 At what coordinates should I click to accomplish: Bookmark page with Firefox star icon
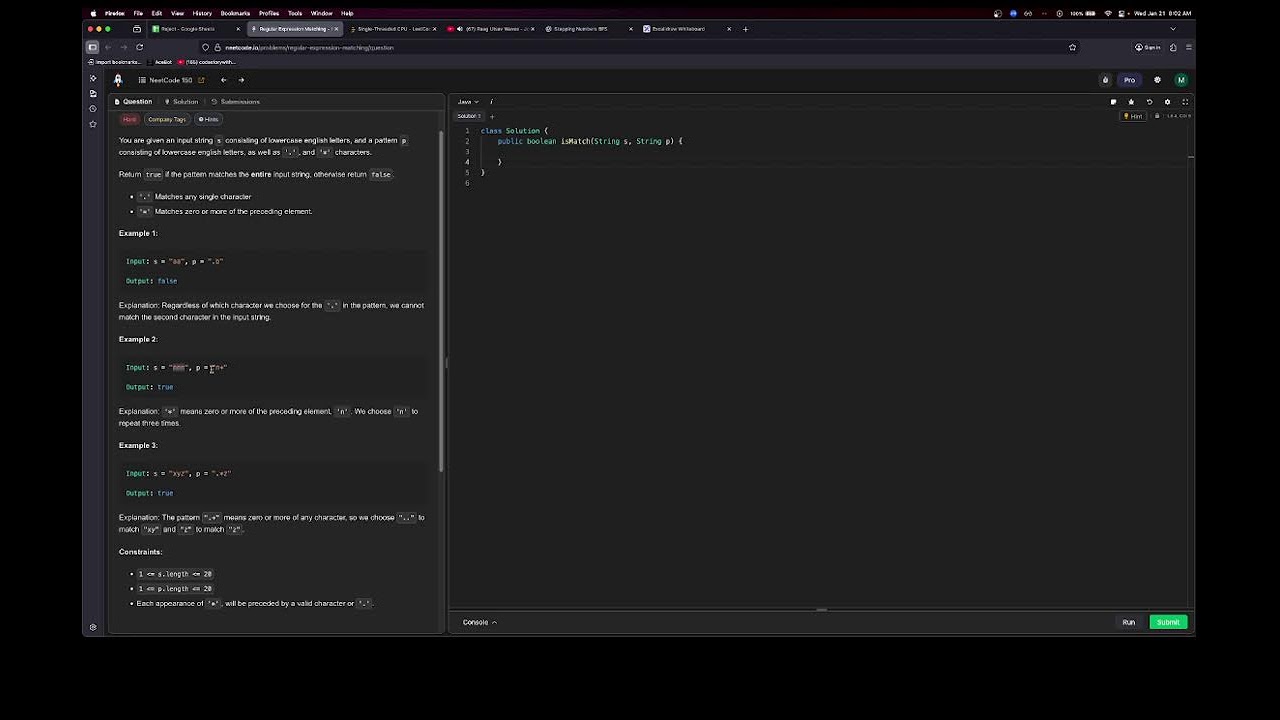tap(1072, 47)
